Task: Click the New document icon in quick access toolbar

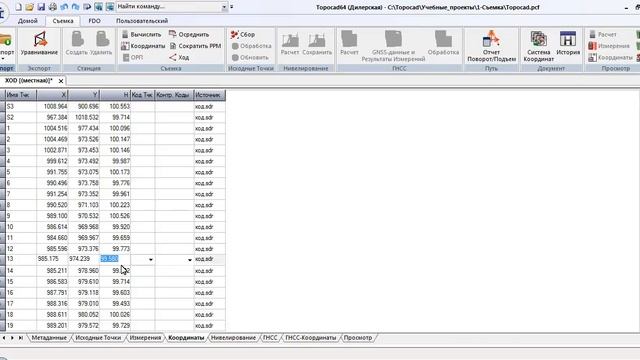Action: [18, 7]
